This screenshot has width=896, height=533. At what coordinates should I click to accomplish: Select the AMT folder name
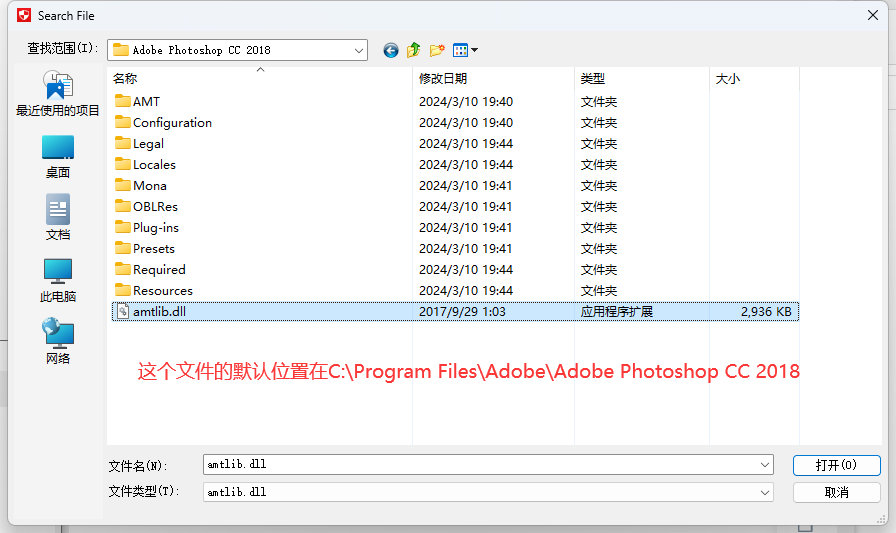coord(146,102)
